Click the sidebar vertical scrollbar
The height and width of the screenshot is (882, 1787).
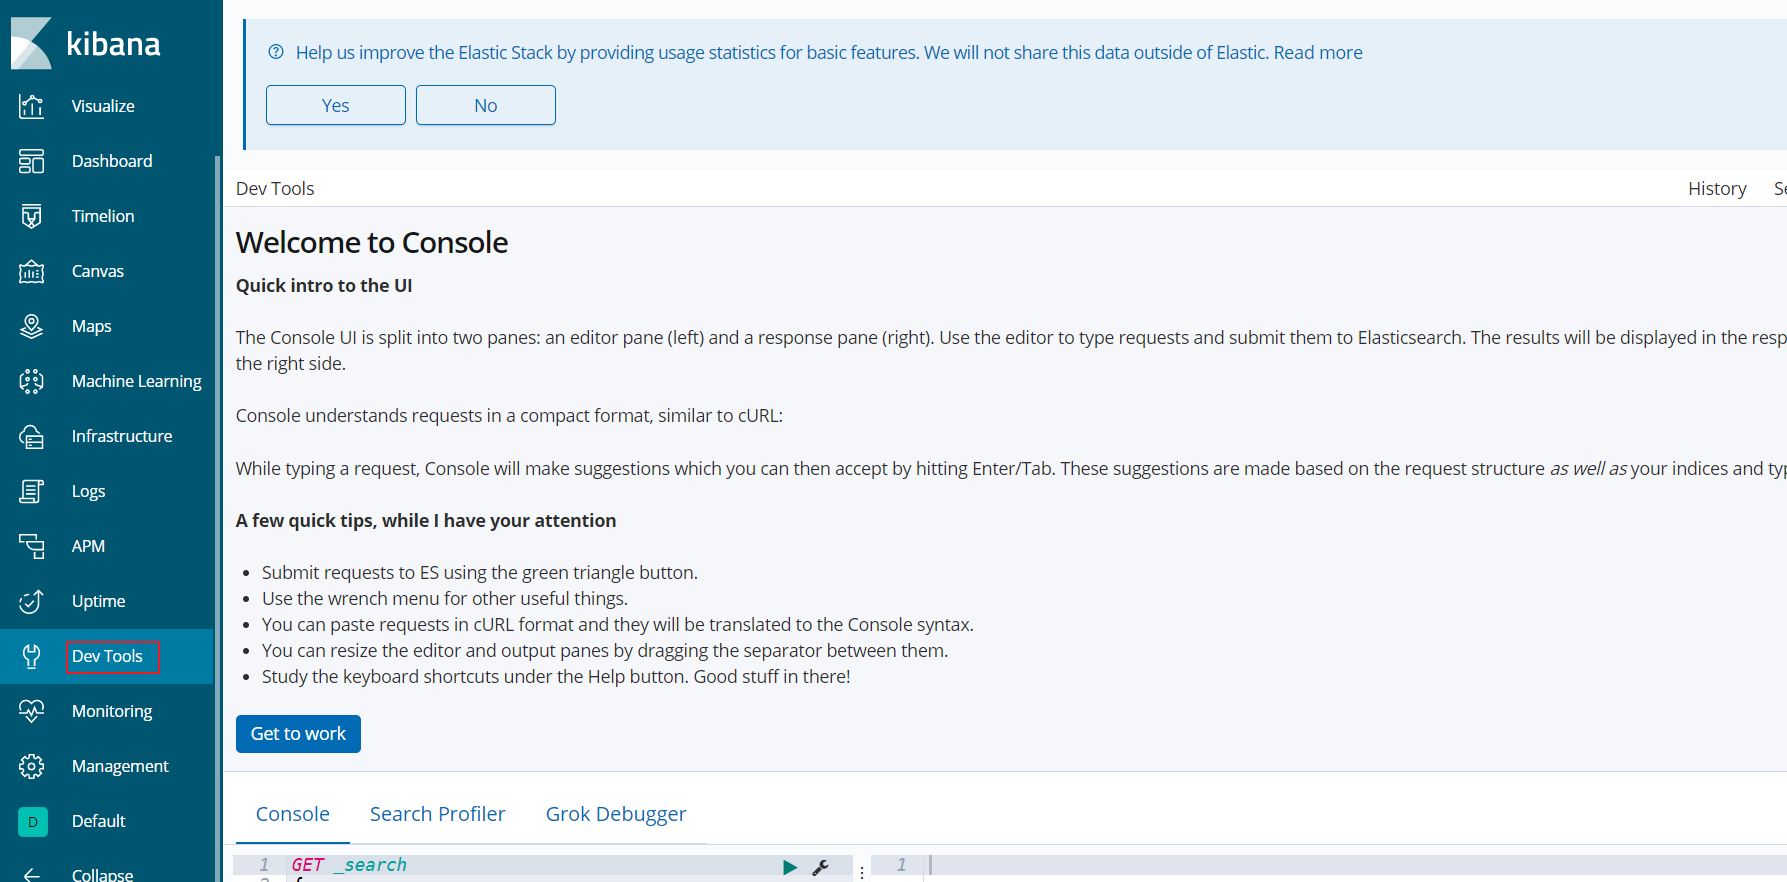pyautogui.click(x=218, y=518)
